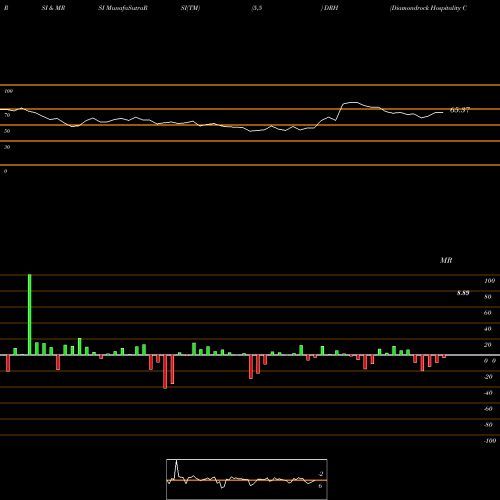This screenshot has height=500, width=500.
Task: Click the 'SI MunafaSutraR' header text
Action: click(x=123, y=8)
